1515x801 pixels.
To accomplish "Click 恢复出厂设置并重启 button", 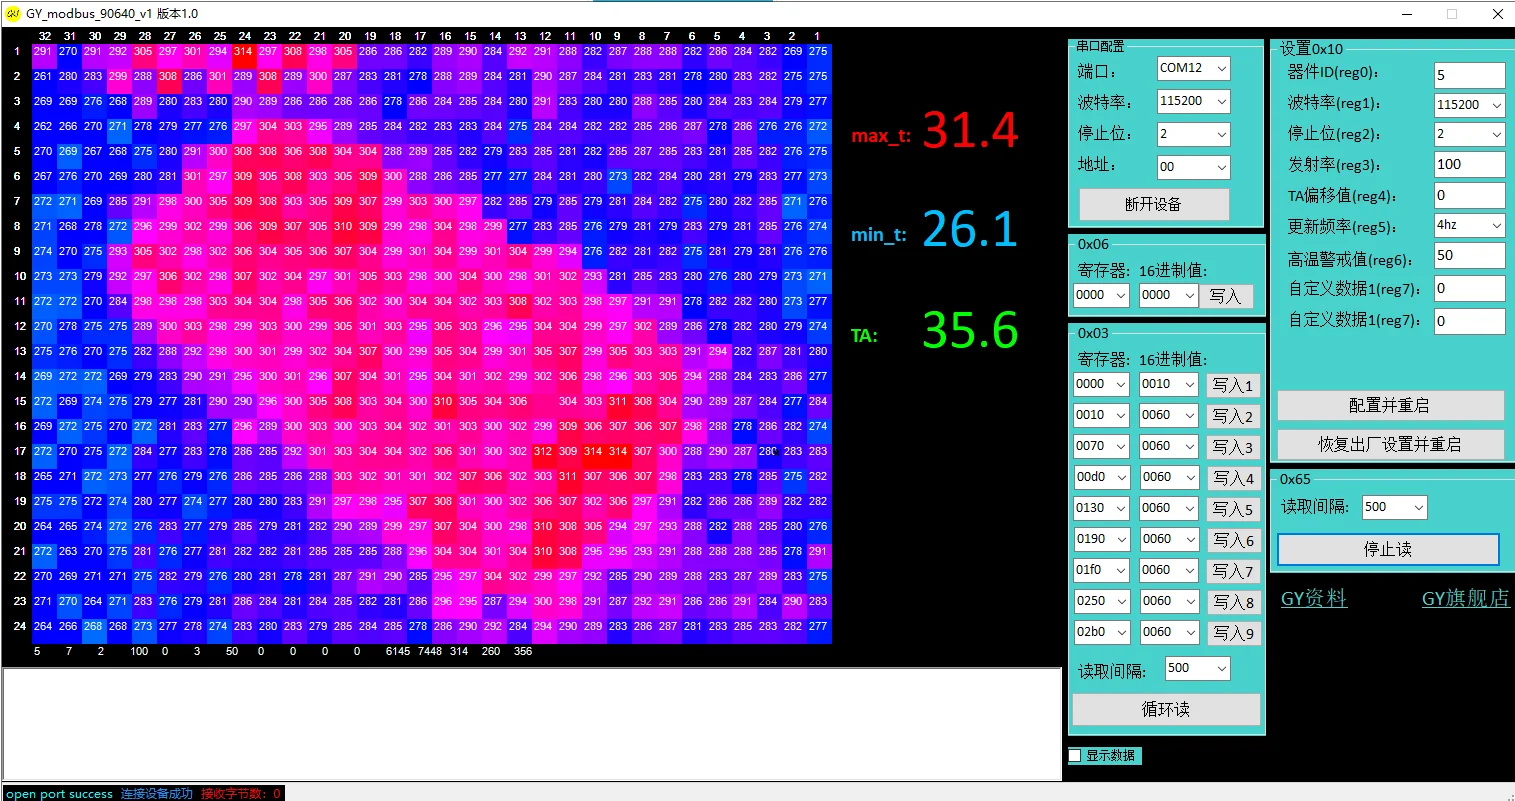I will point(1389,444).
